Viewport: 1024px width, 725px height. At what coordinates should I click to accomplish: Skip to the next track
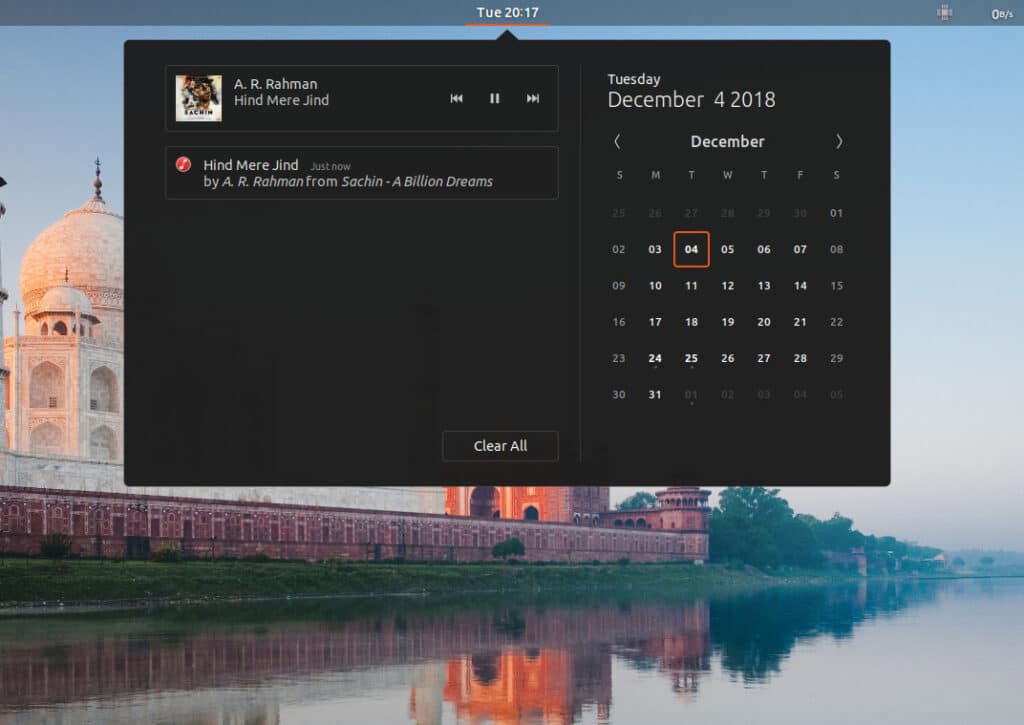pyautogui.click(x=533, y=98)
